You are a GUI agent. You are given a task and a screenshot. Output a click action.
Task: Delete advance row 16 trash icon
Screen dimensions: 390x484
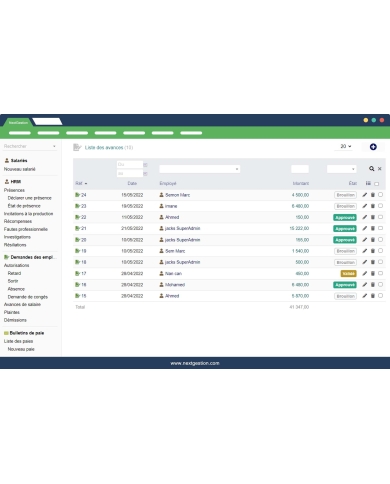pyautogui.click(x=373, y=285)
